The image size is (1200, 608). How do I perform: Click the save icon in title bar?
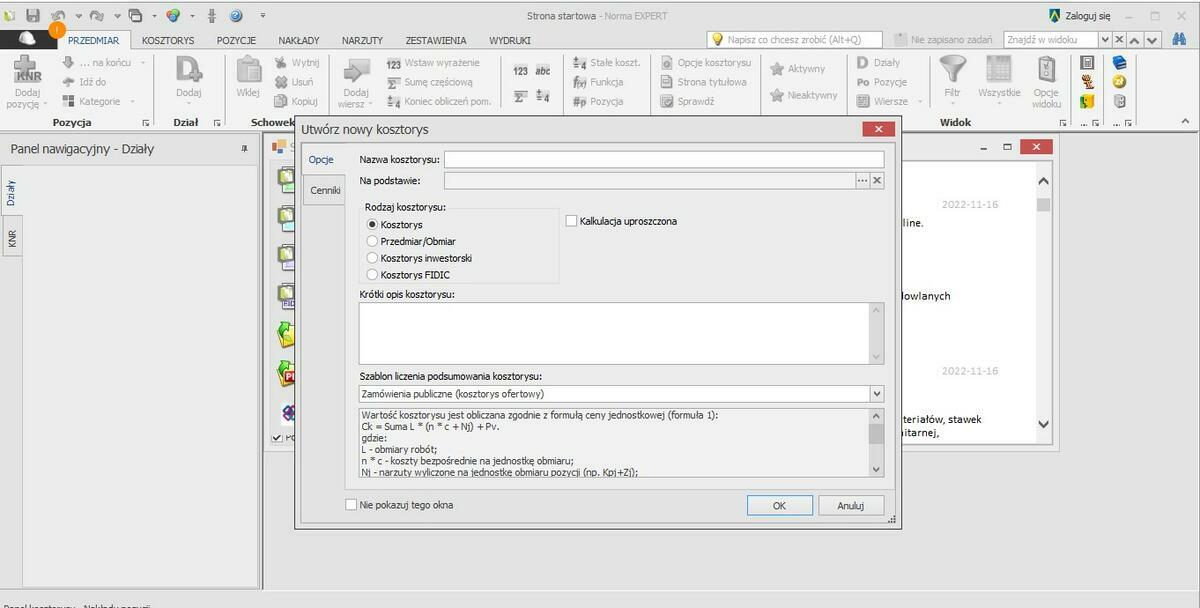[33, 15]
